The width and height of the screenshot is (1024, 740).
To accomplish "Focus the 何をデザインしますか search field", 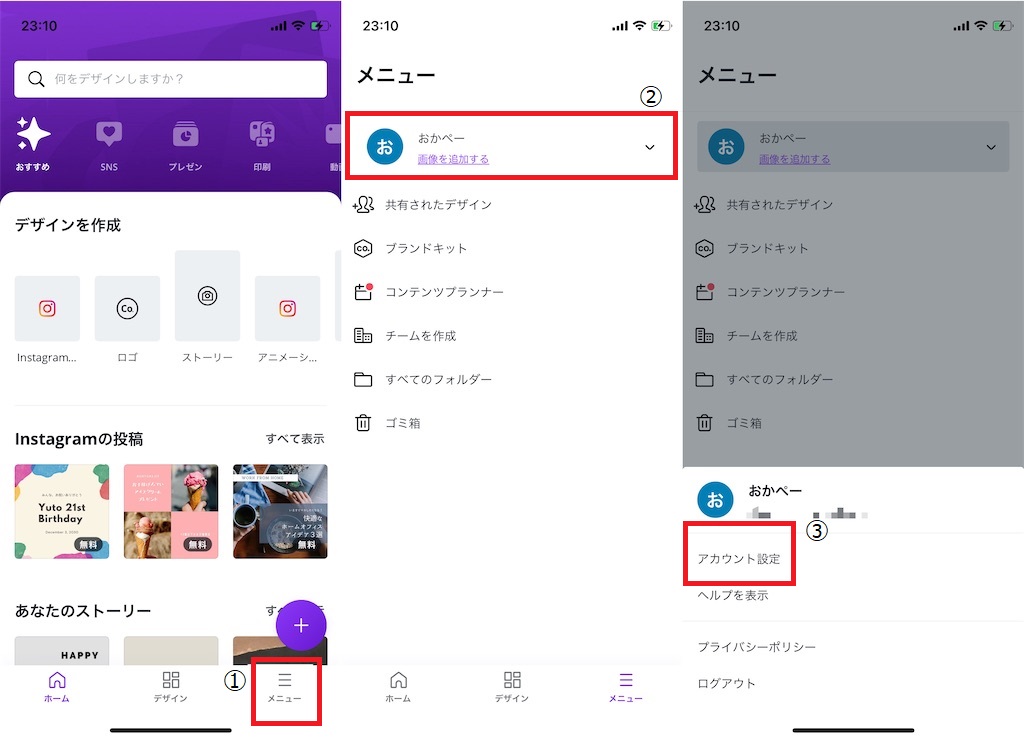I will pos(170,79).
